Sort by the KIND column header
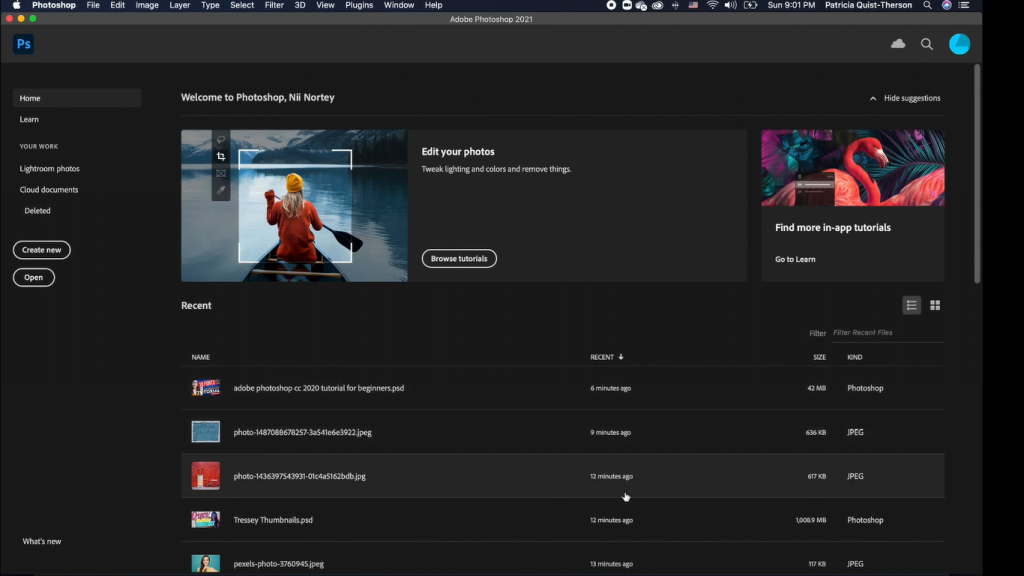The image size is (1024, 576). 855,357
